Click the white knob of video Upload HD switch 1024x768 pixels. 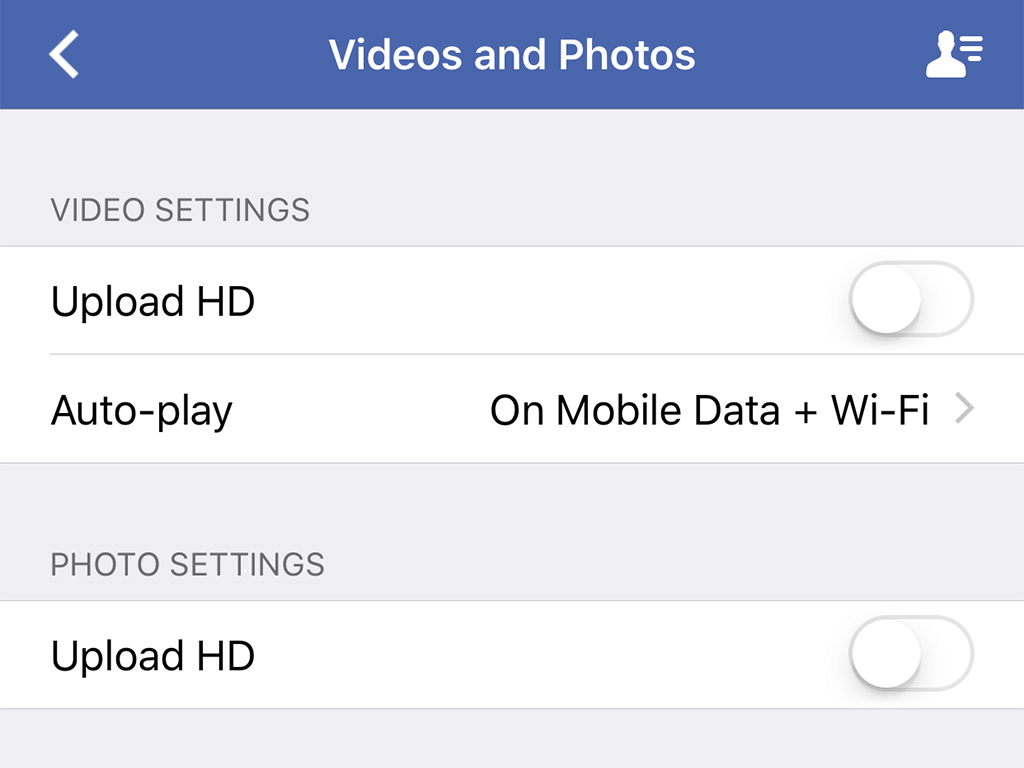tap(886, 299)
